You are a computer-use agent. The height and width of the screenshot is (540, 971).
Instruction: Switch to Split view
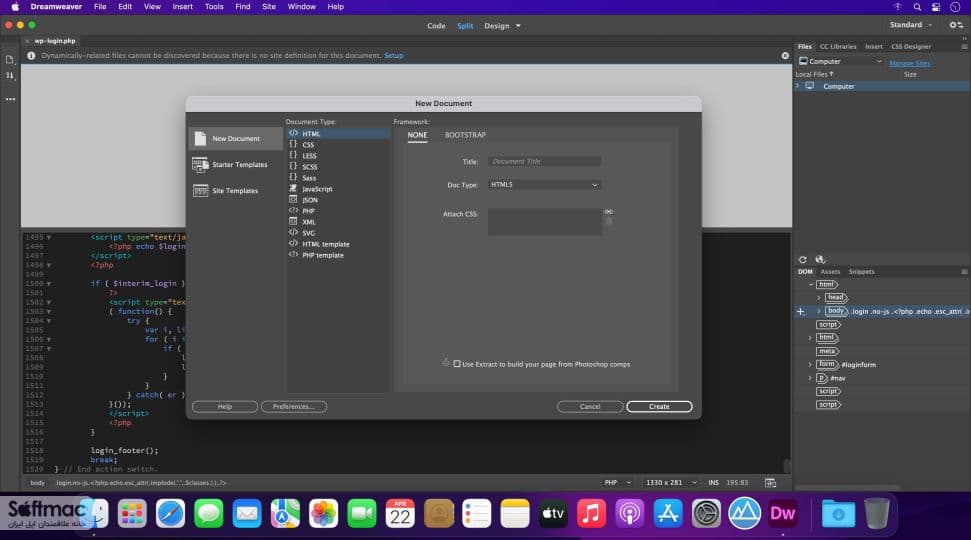pyautogui.click(x=465, y=26)
